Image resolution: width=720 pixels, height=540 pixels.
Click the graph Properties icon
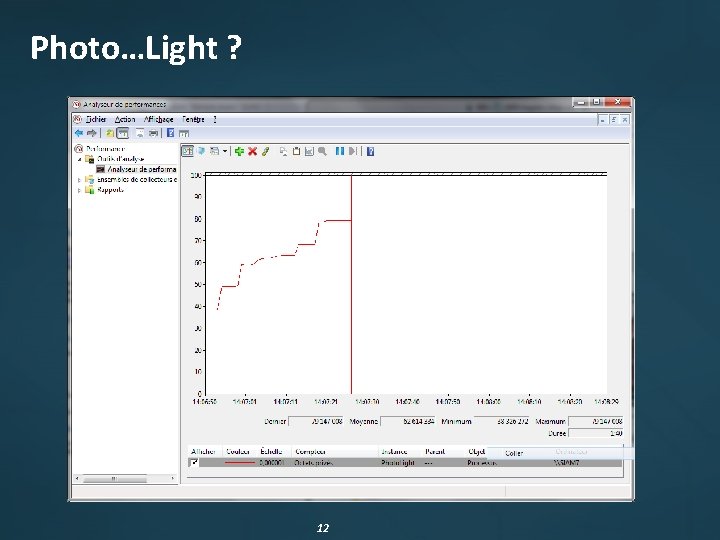(309, 151)
